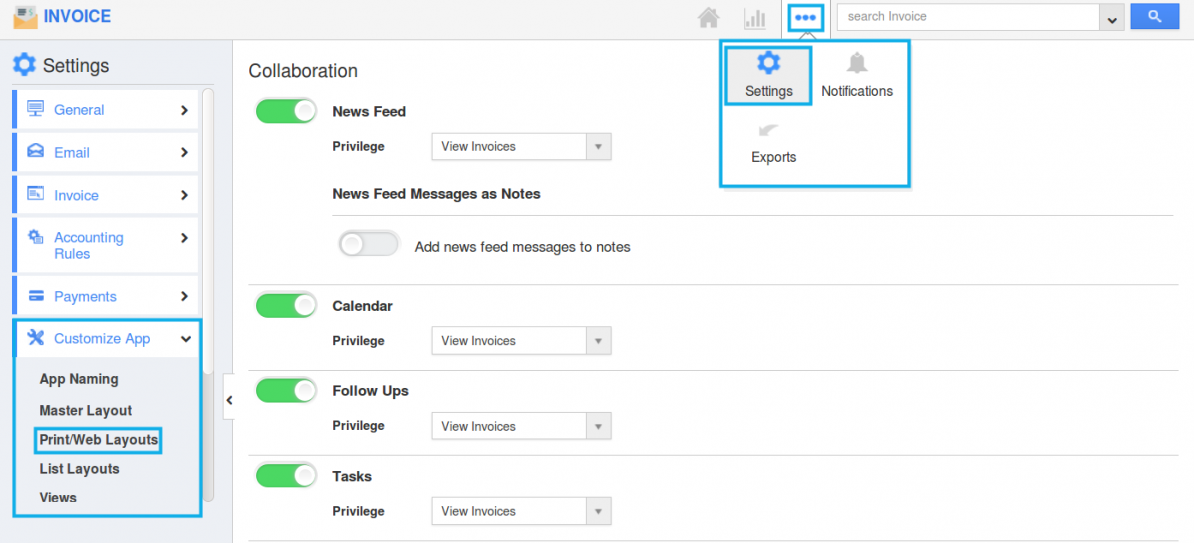The width and height of the screenshot is (1194, 543).
Task: Open News Feed privilege dropdown
Action: pyautogui.click(x=520, y=146)
